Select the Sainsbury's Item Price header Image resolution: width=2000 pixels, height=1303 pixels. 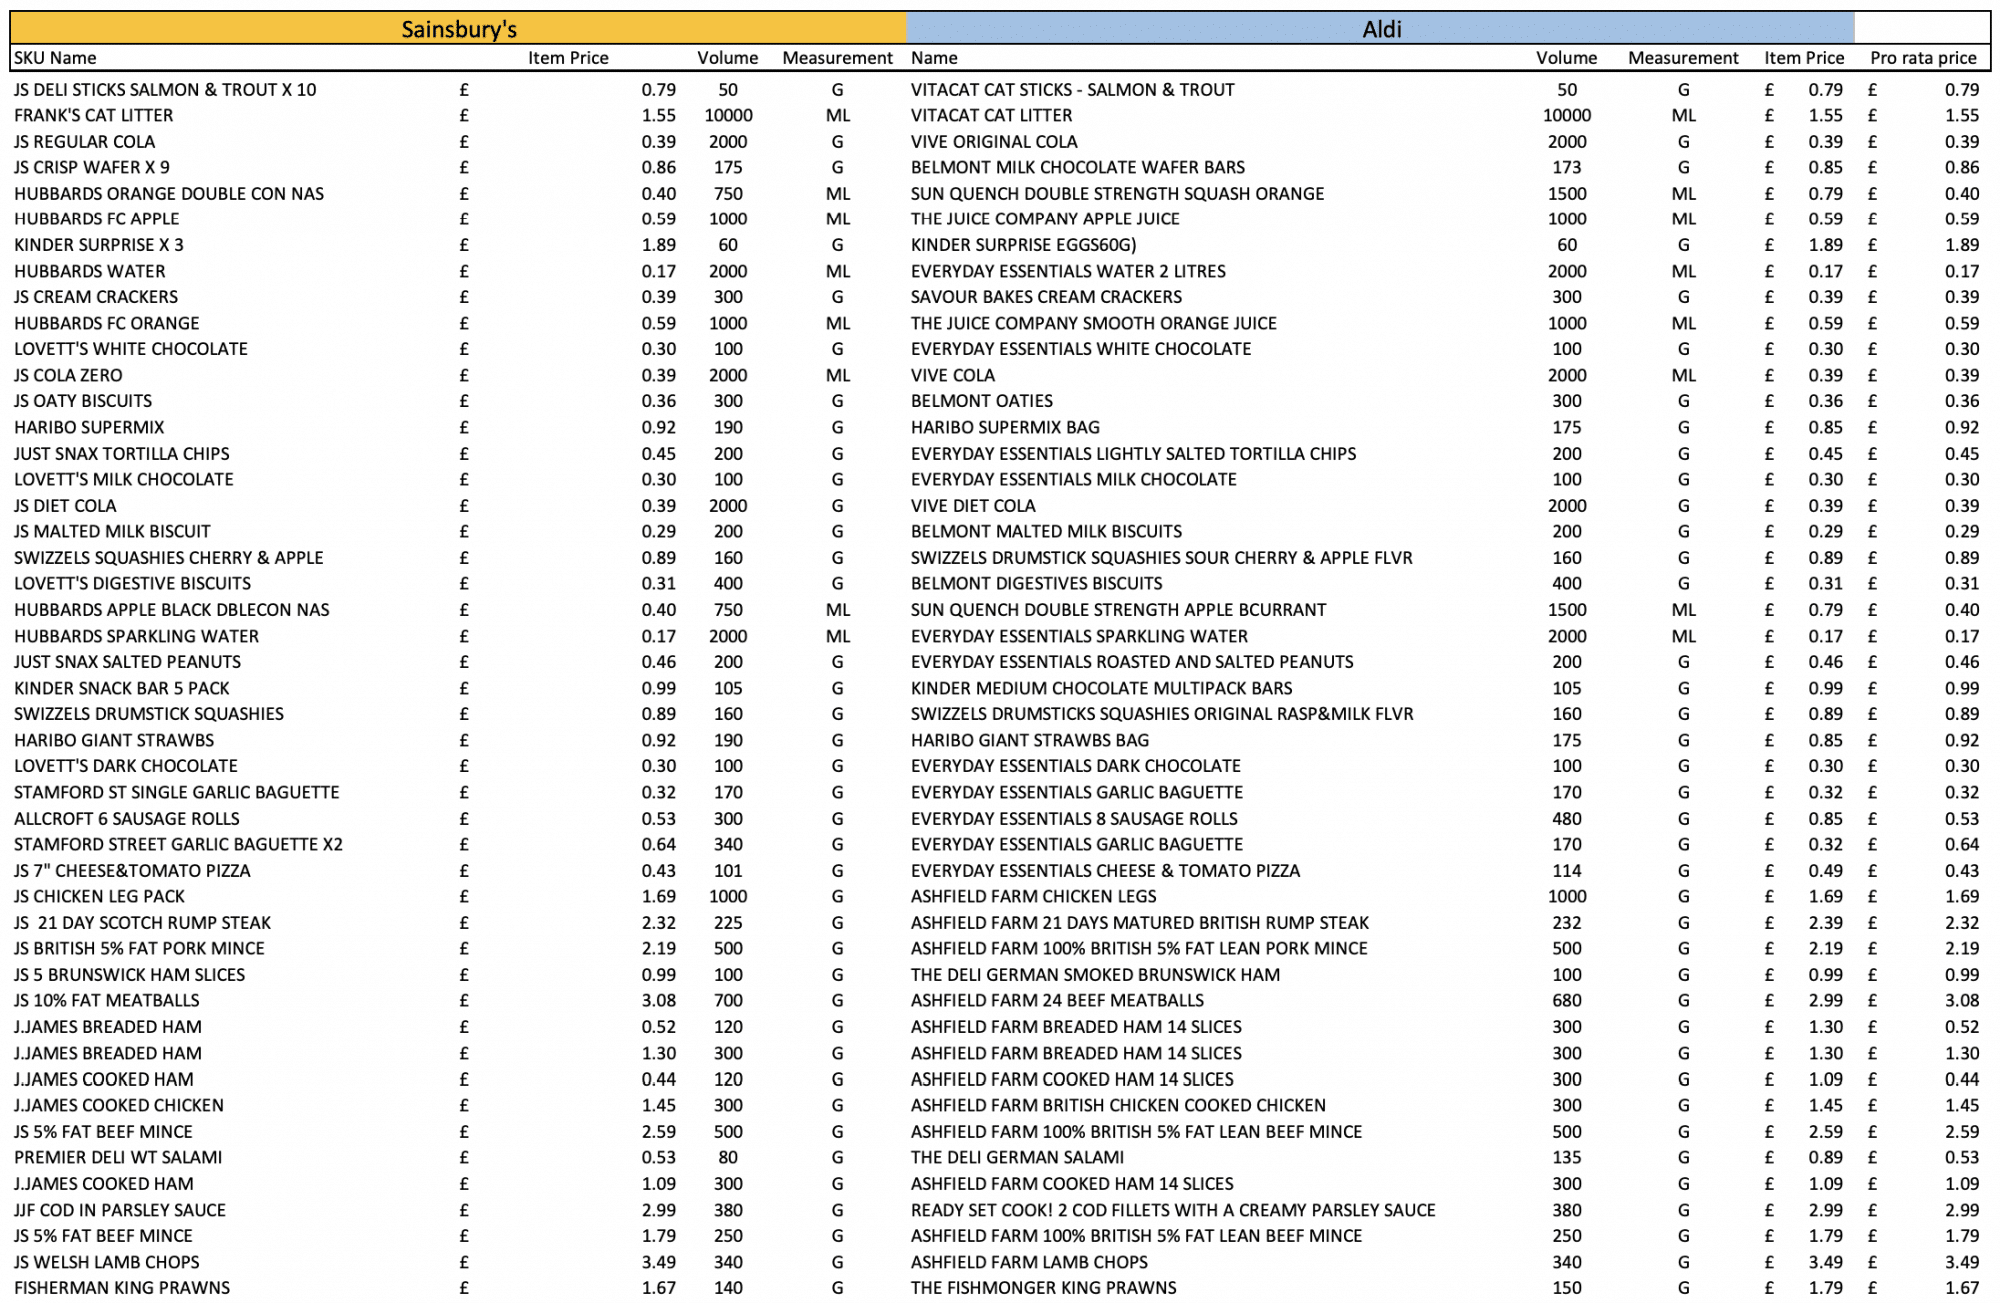tap(568, 58)
